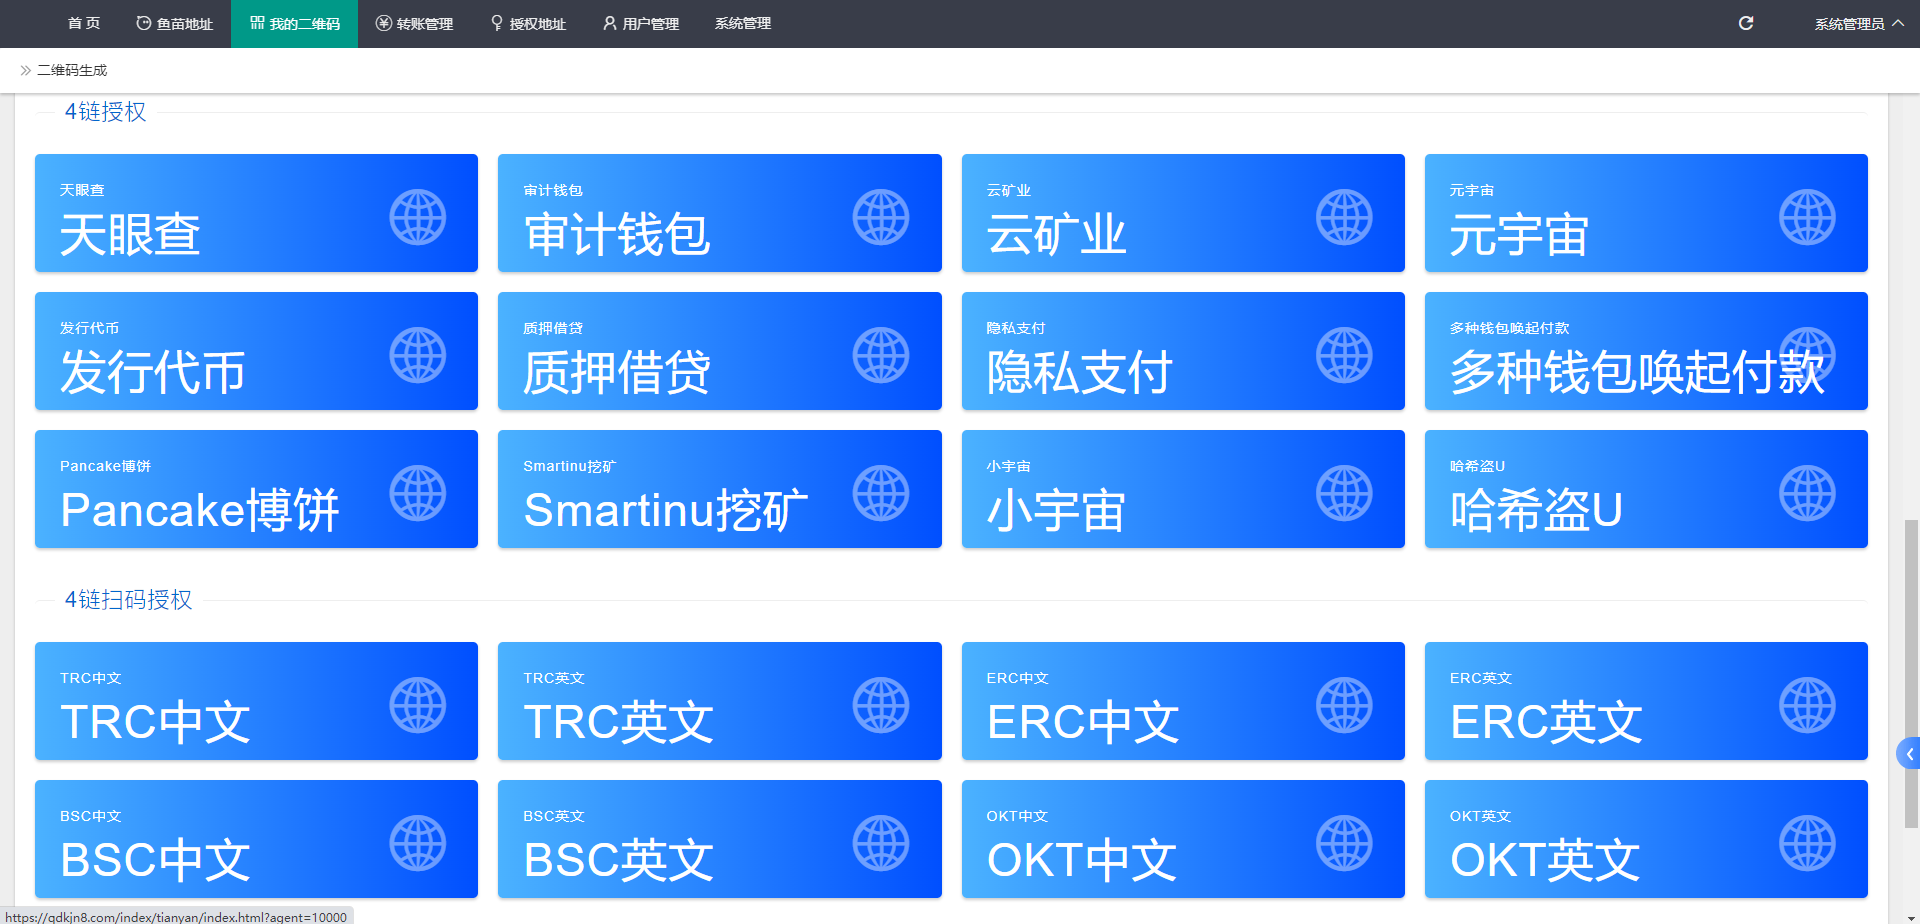This screenshot has width=1920, height=924.
Task: Click the globe icon on 审计钱包 card
Action: click(880, 217)
